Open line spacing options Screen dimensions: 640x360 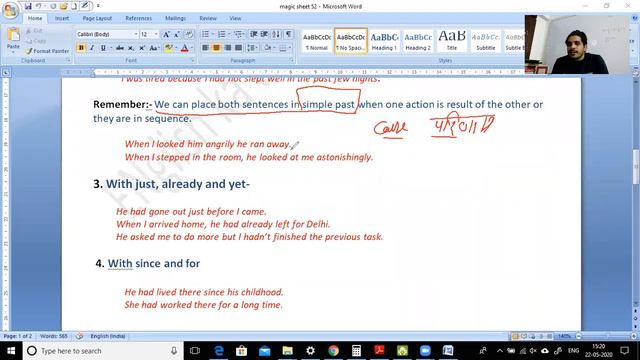click(x=252, y=48)
